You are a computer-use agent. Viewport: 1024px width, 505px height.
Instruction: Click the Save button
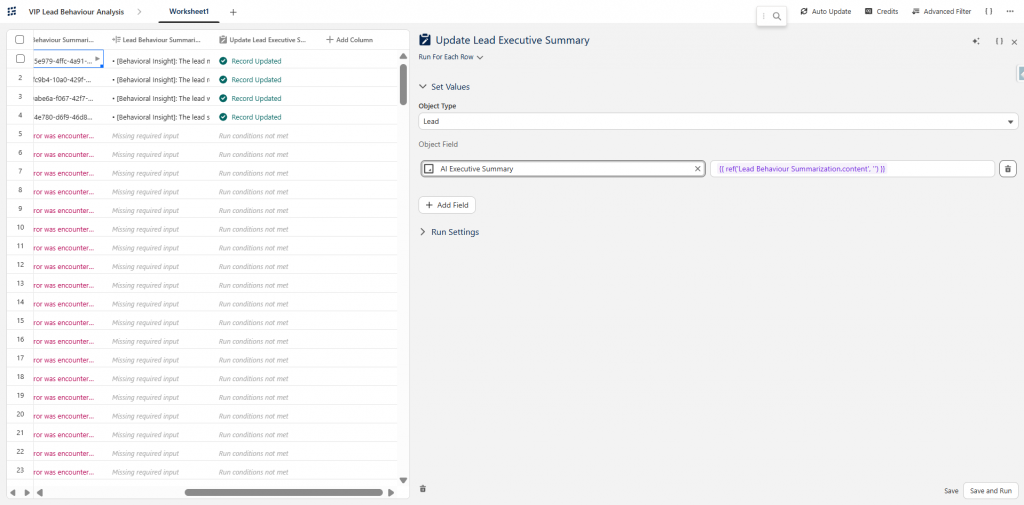click(951, 491)
